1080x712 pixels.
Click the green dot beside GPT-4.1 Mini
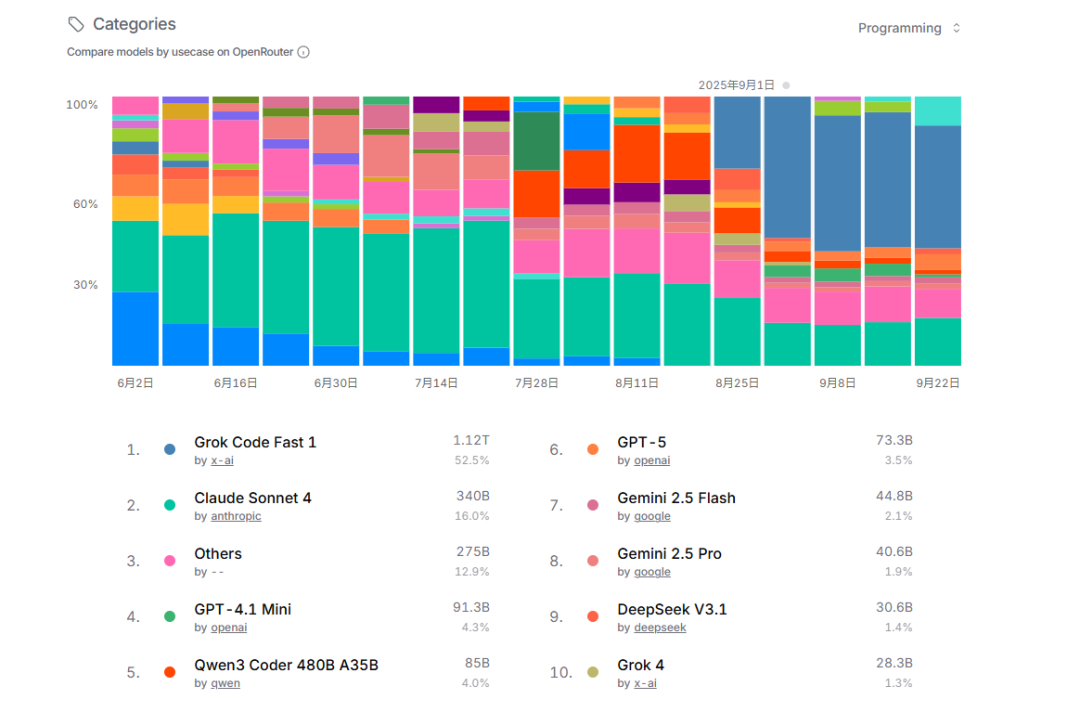pos(169,617)
